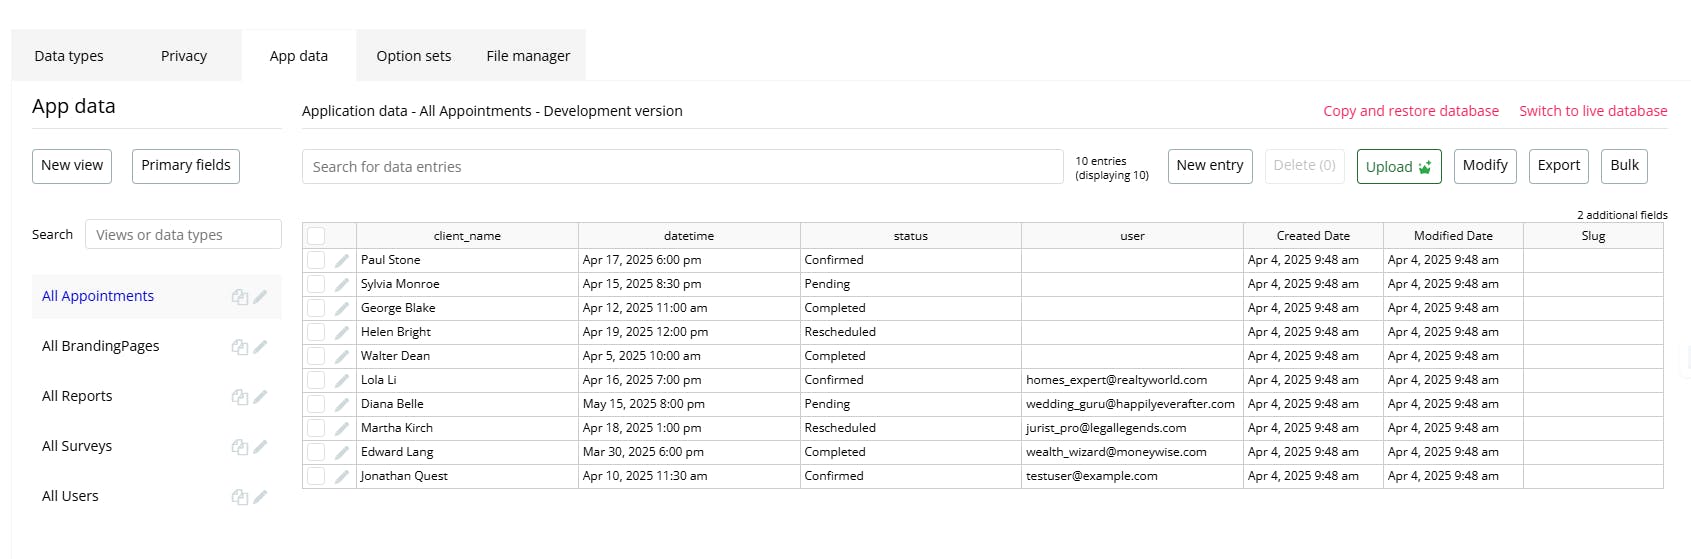
Task: Click the copy icon beside All Reports
Action: point(239,397)
